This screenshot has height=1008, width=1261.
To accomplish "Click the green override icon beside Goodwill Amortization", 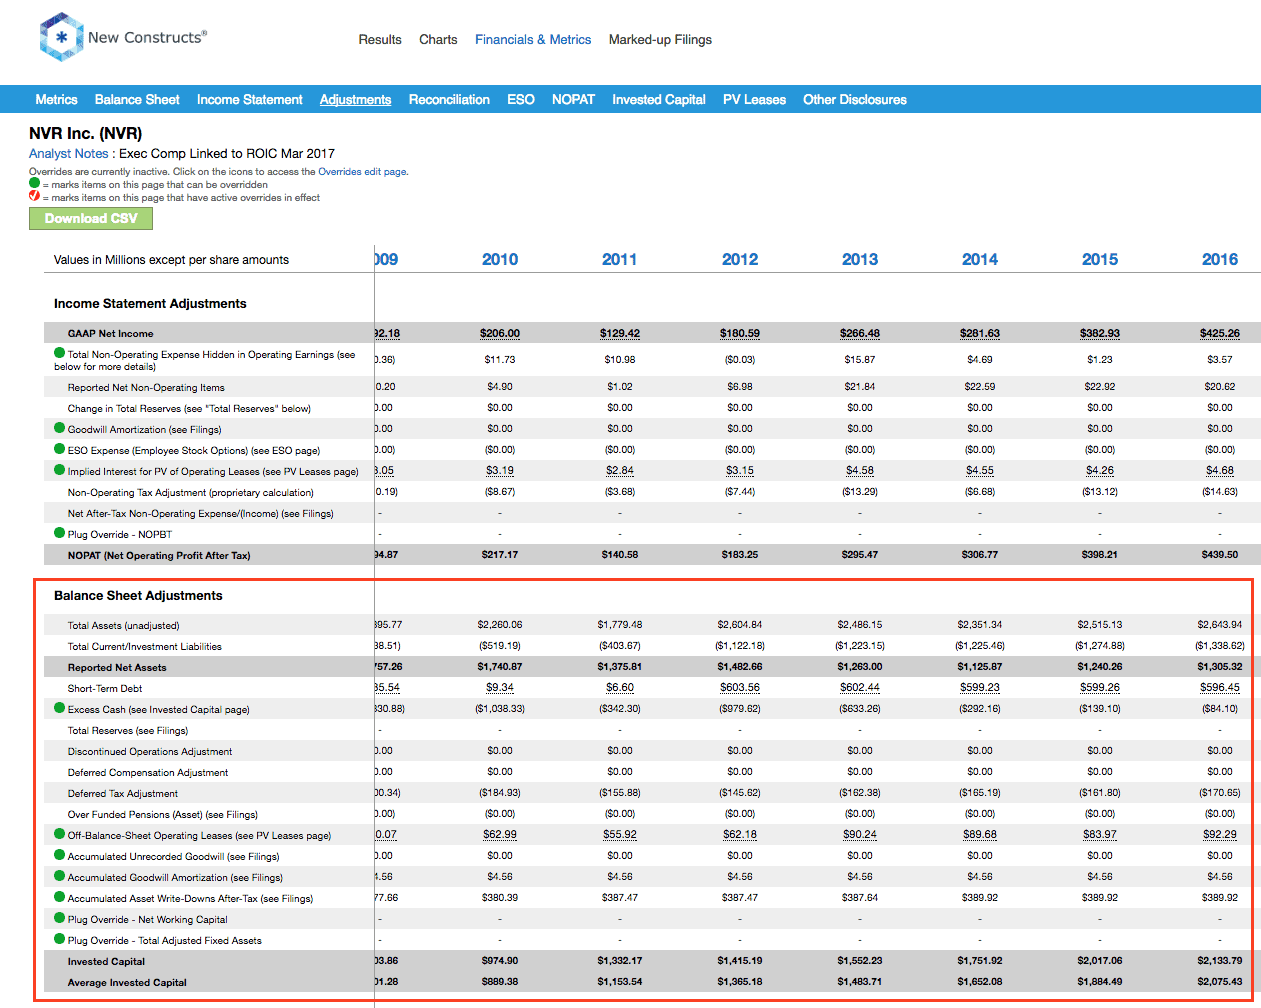I will click(60, 428).
